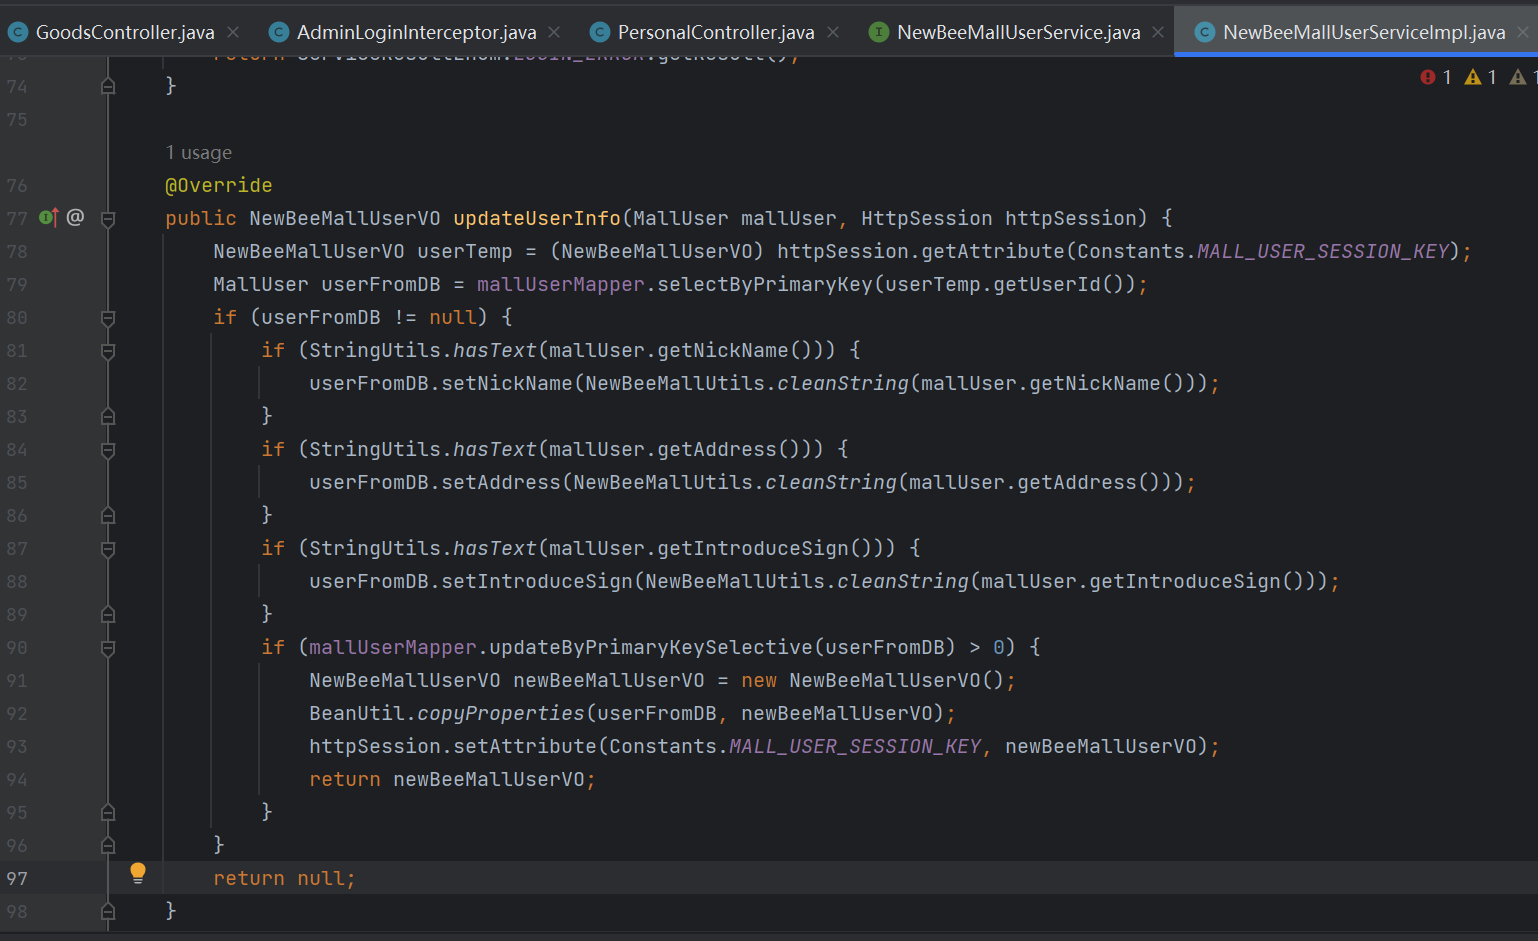The width and height of the screenshot is (1538, 941).
Task: Click the NewBeeMallUserServiceImpl.java class file icon
Action: click(1205, 32)
